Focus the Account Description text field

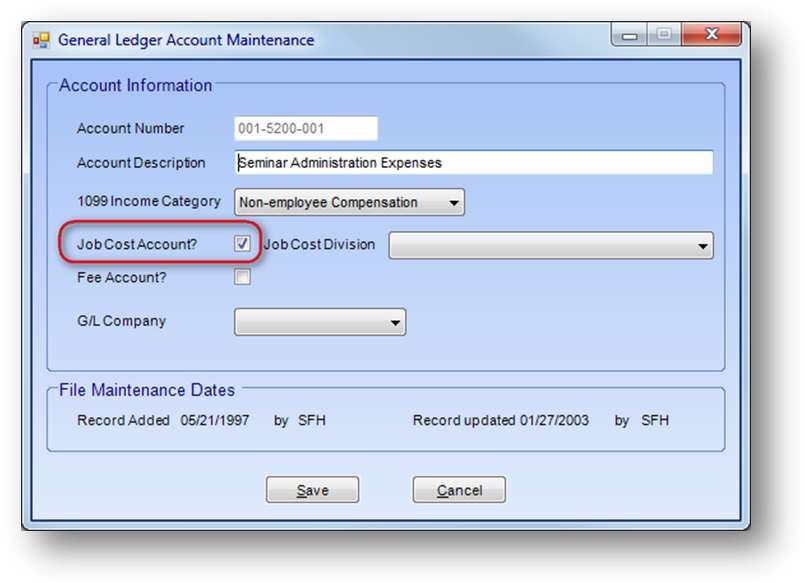click(474, 163)
